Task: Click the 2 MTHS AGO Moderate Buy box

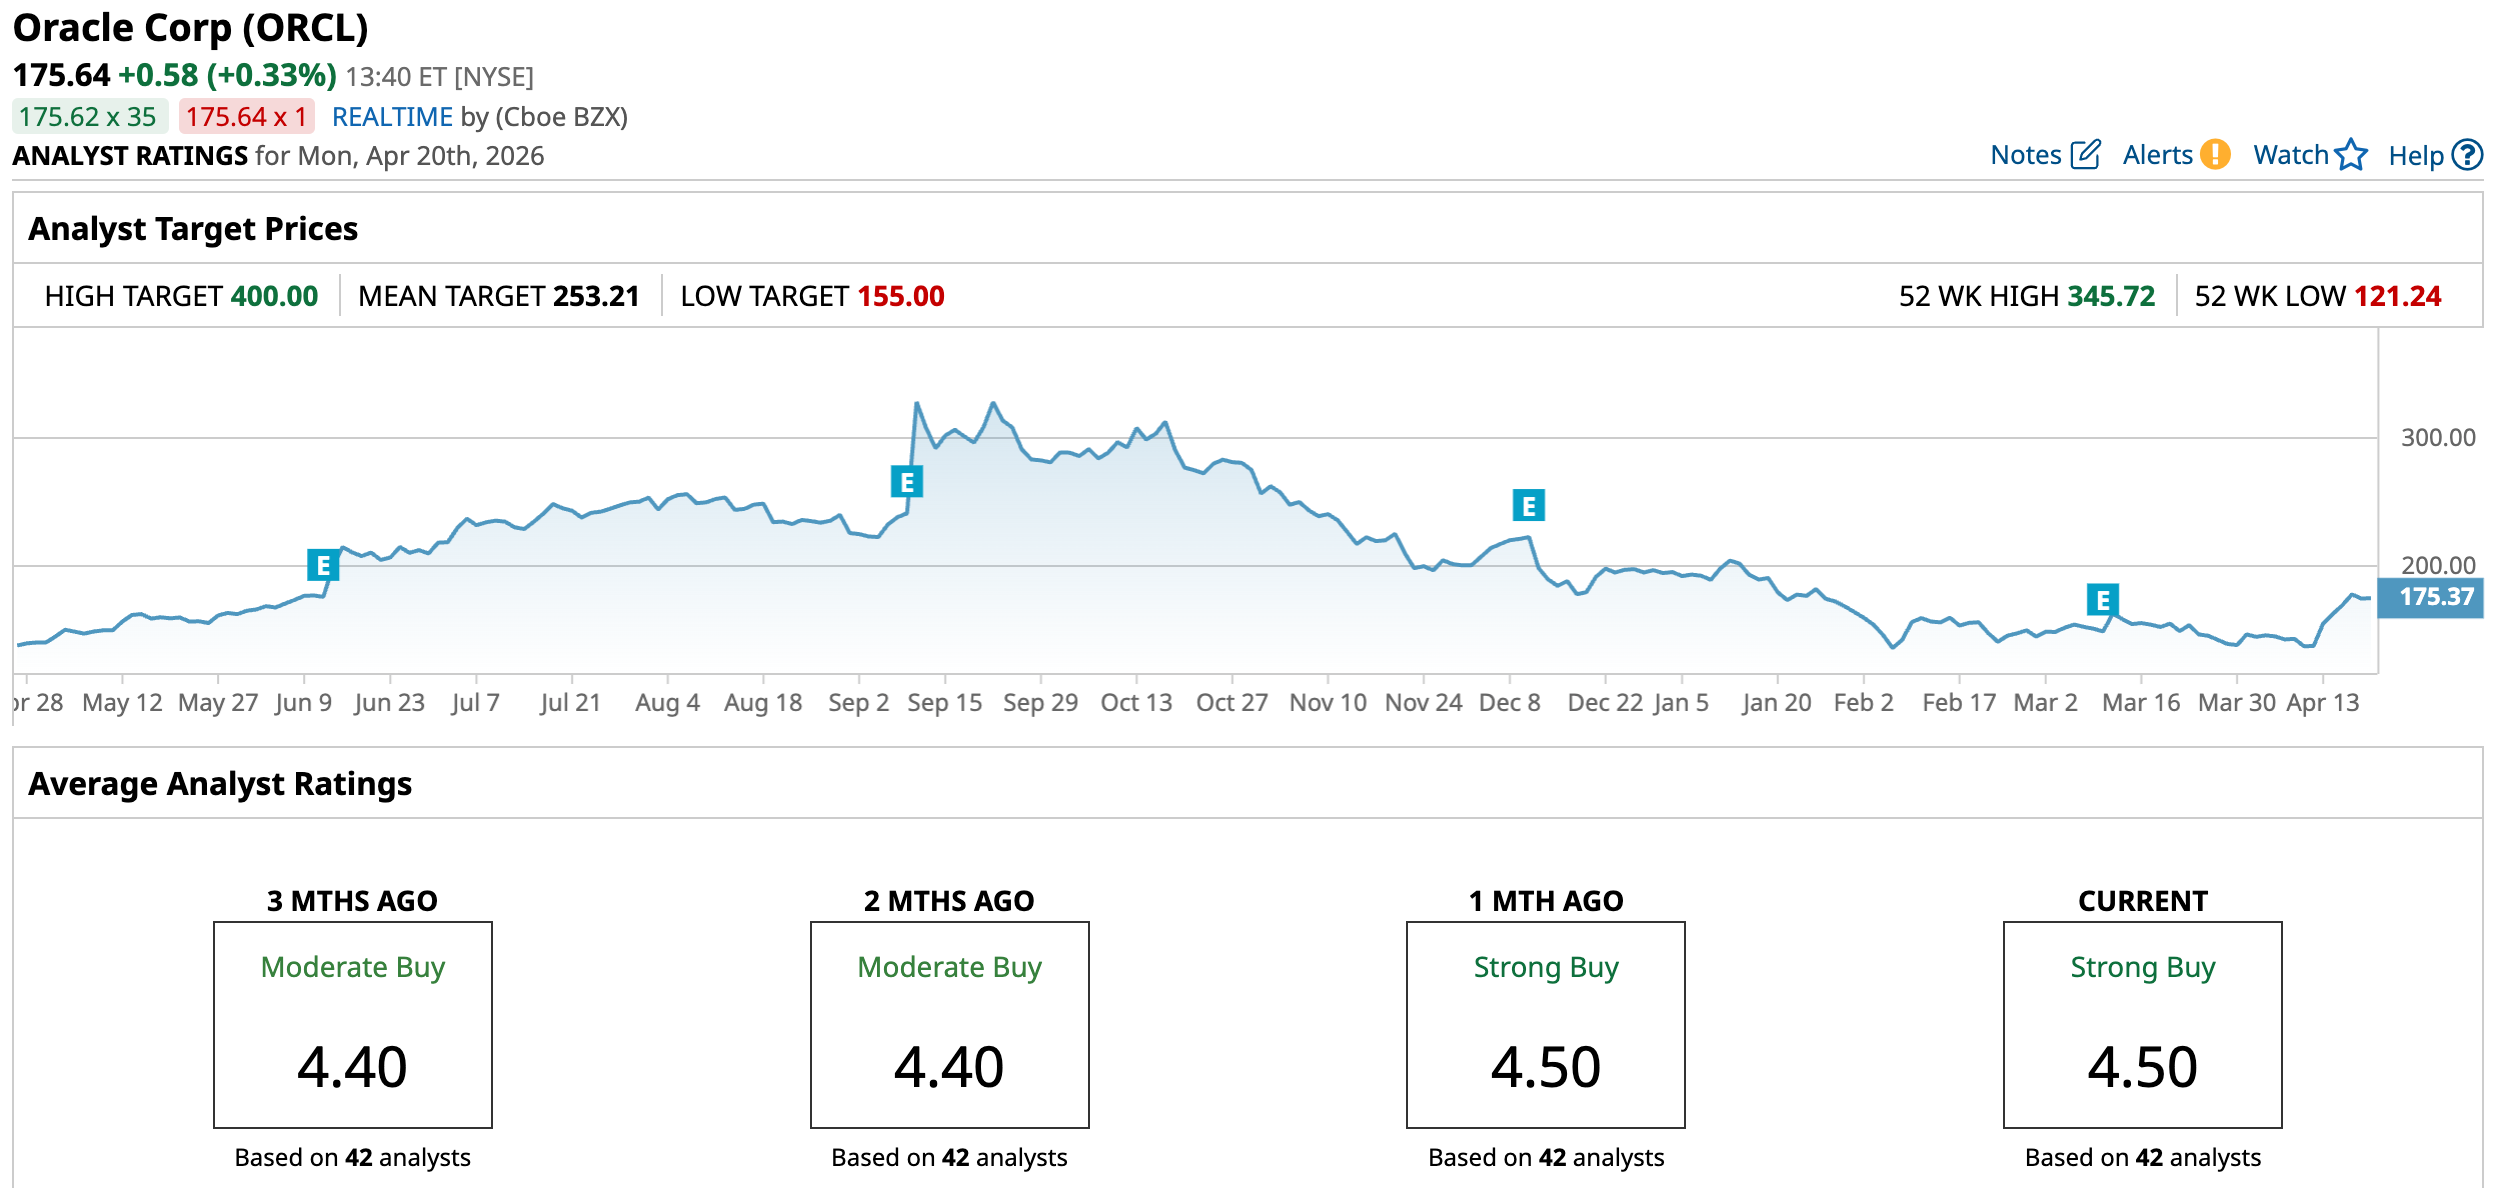Action: 949,1024
